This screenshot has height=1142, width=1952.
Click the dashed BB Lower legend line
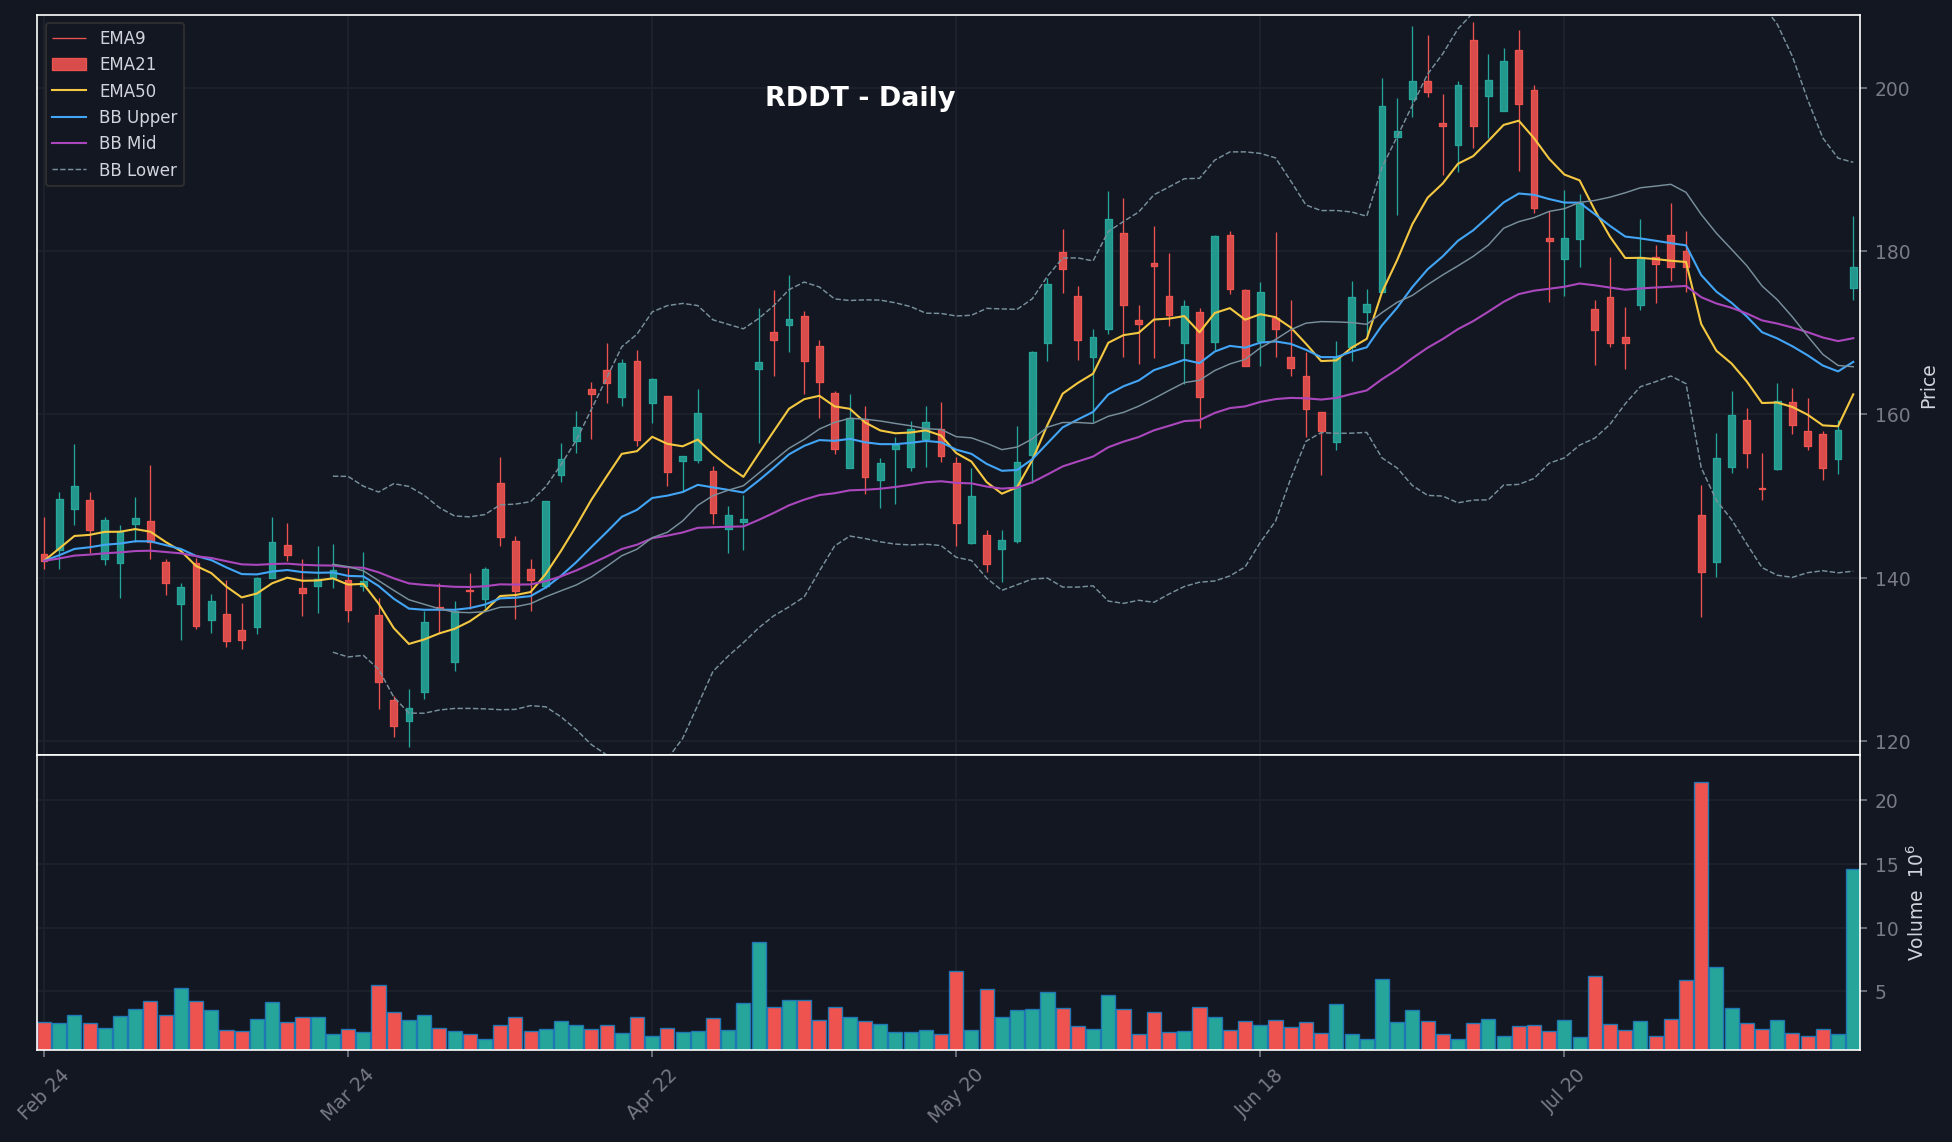pos(69,170)
